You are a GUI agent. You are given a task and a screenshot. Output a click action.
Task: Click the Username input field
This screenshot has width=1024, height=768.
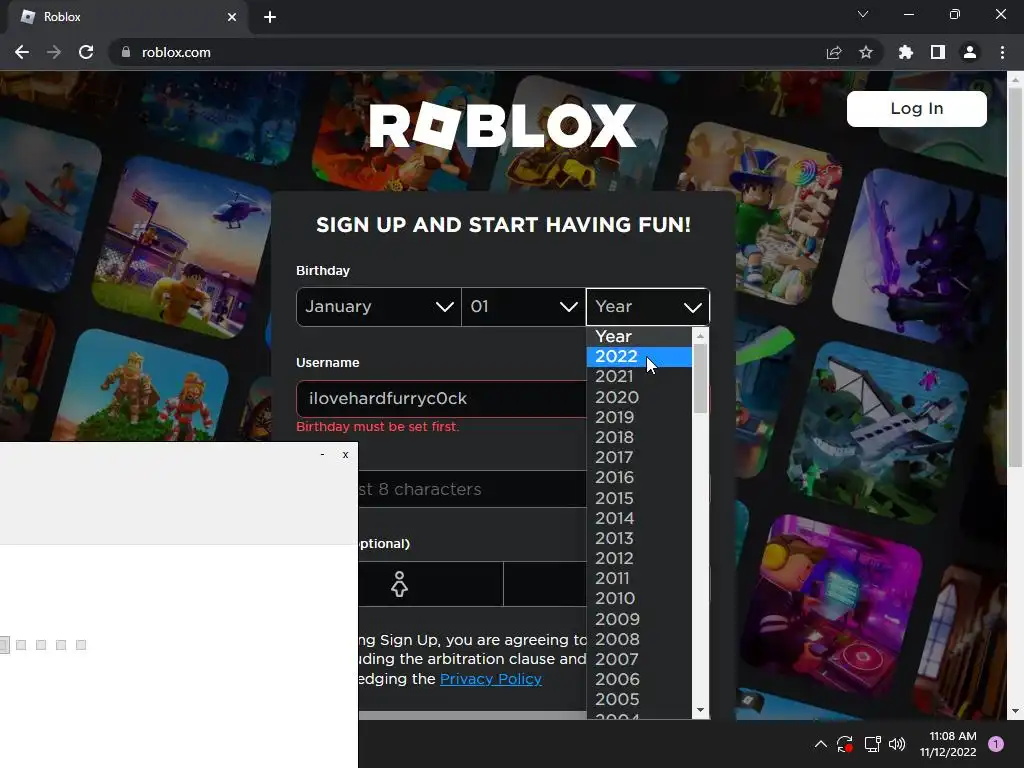pos(441,398)
